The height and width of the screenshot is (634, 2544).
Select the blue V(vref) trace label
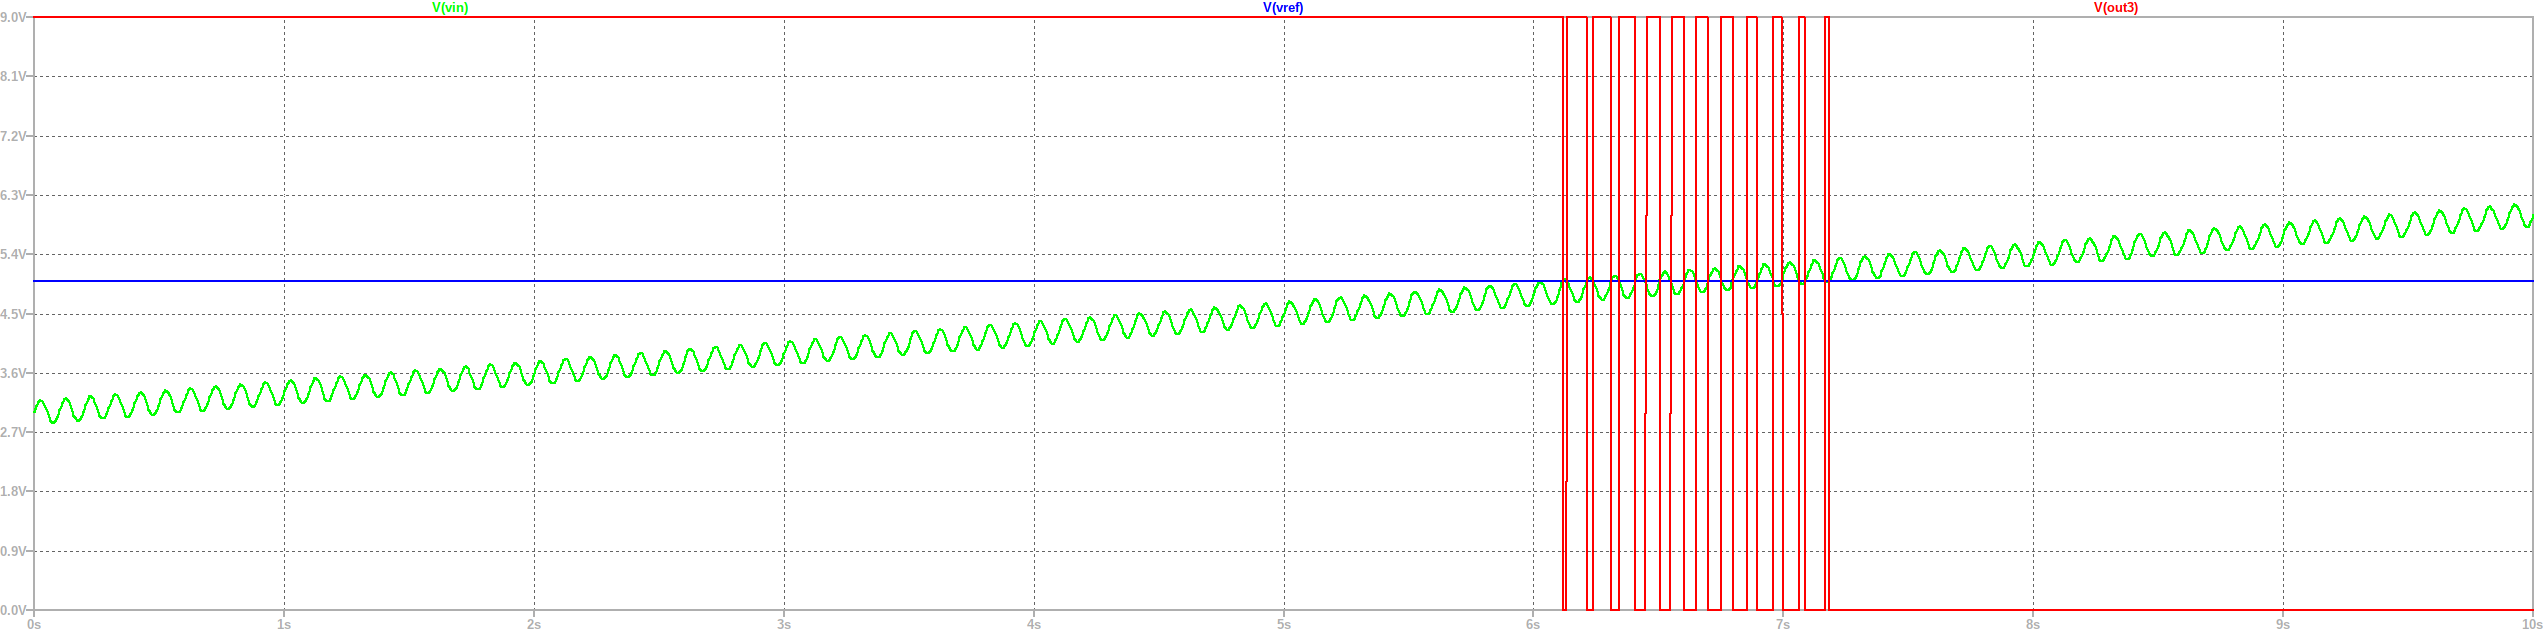click(1283, 8)
